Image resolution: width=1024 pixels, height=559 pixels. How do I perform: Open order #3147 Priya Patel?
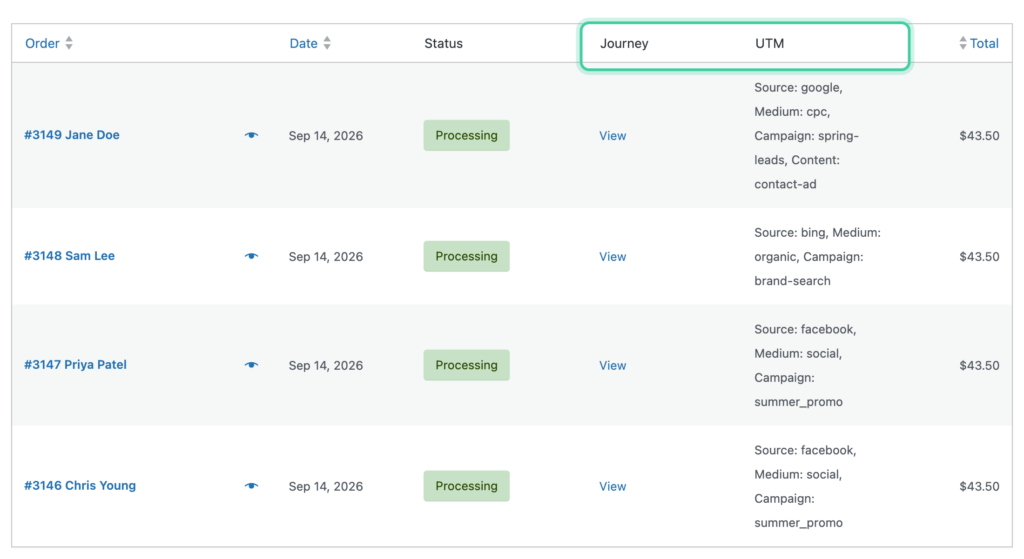pos(75,365)
